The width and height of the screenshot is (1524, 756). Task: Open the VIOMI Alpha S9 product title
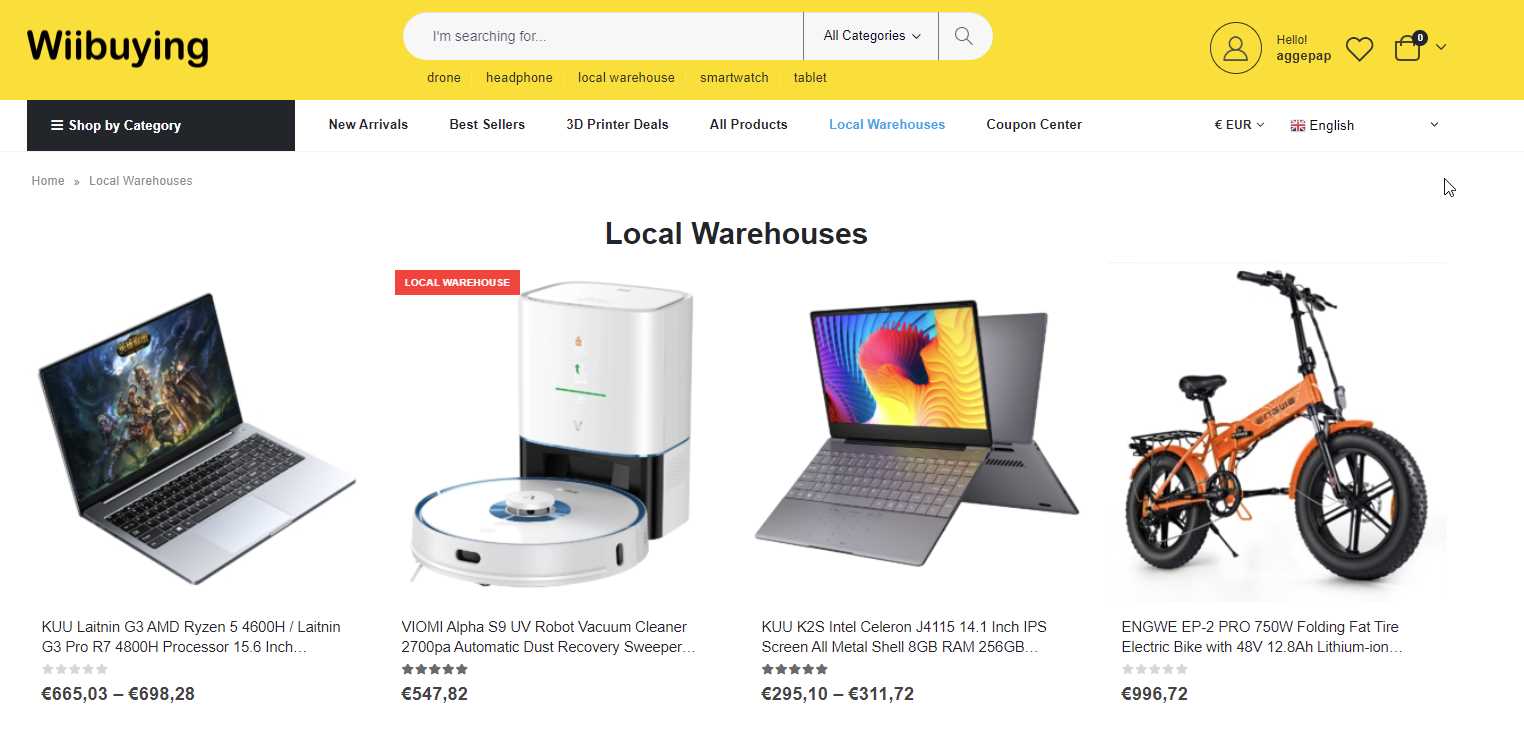pos(548,637)
